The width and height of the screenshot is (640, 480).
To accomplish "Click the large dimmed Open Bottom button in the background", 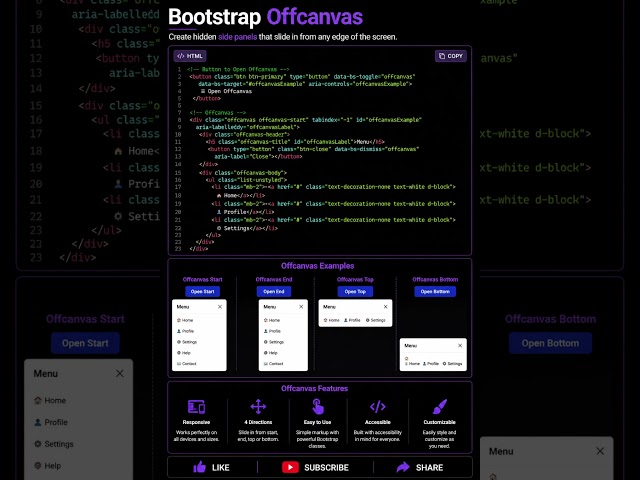I will [x=550, y=343].
